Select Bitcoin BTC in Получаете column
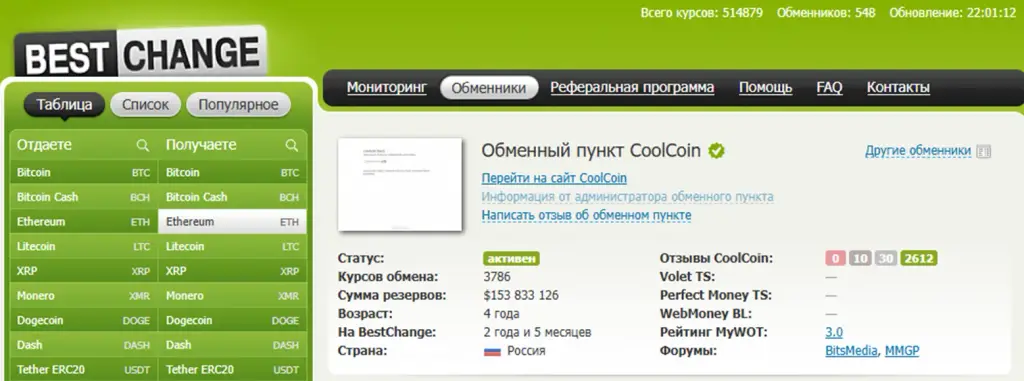Image resolution: width=1024 pixels, height=381 pixels. tap(232, 173)
